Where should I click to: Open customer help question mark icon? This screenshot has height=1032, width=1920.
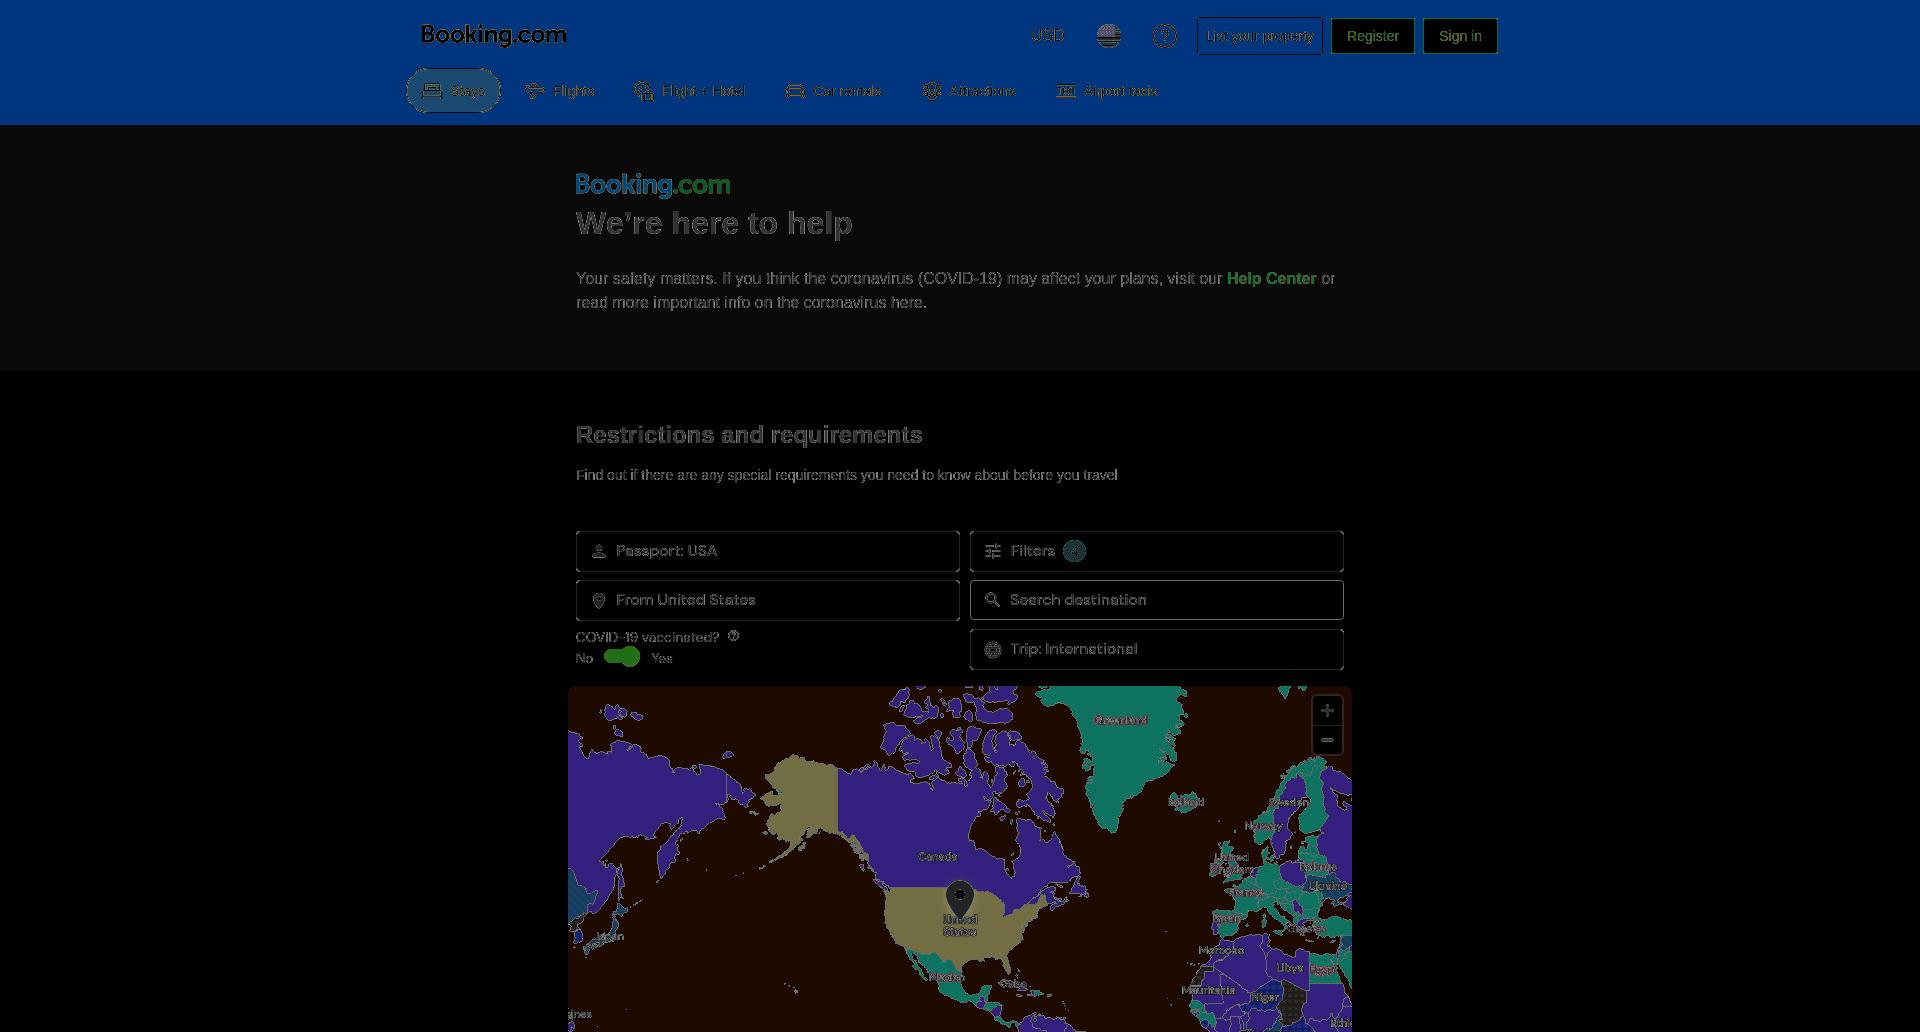coord(1164,36)
